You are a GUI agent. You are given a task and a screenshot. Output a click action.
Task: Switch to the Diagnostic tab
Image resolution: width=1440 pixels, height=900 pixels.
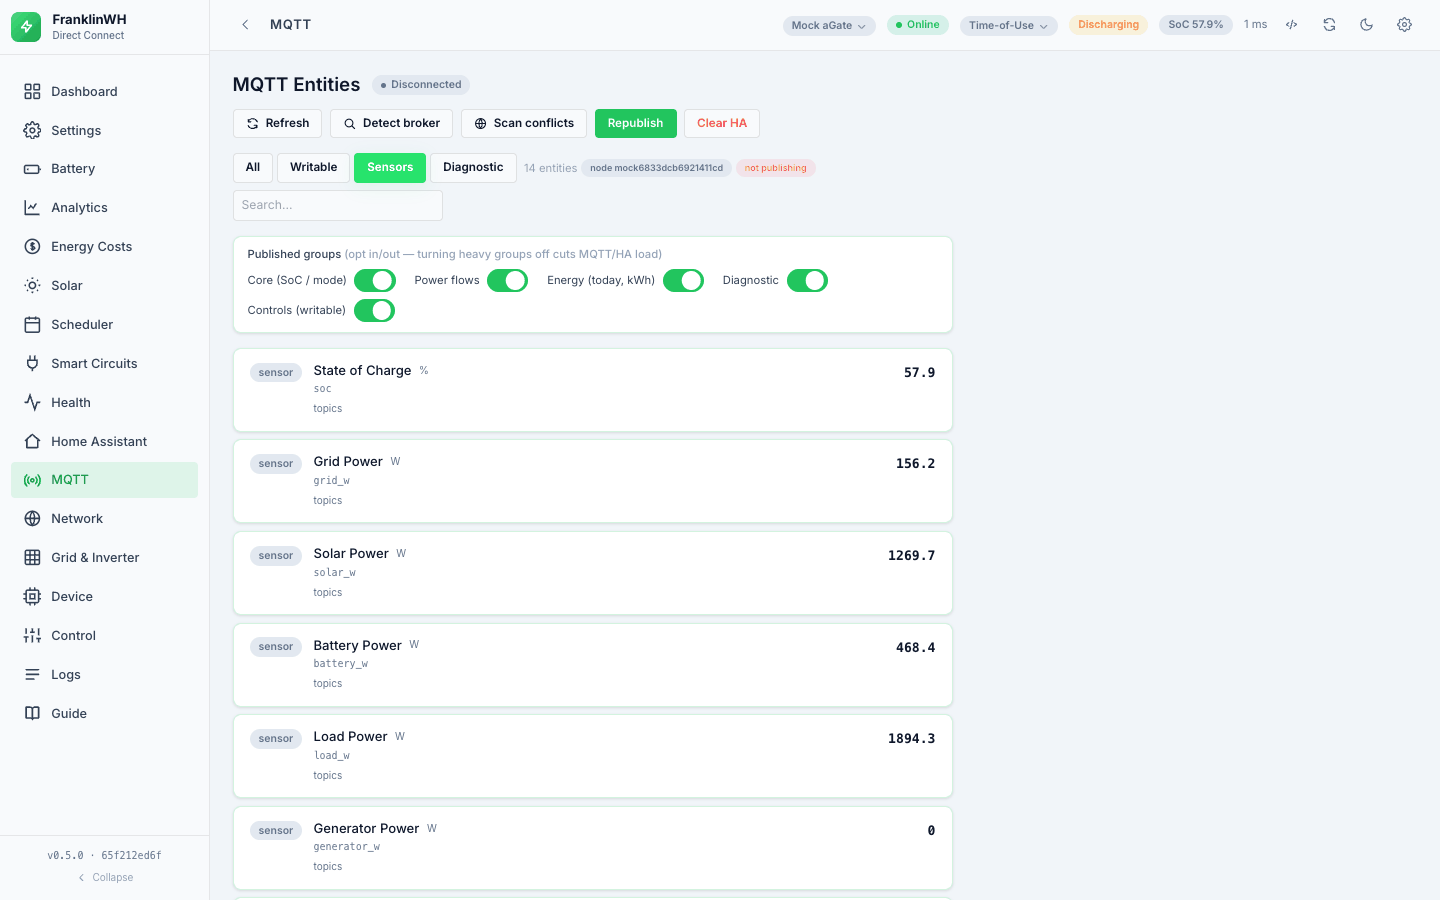pyautogui.click(x=473, y=168)
